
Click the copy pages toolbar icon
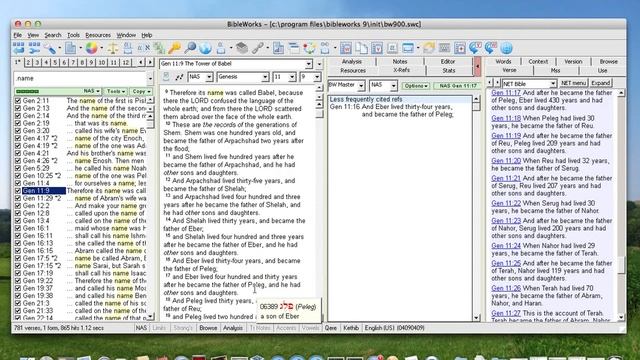point(362,48)
